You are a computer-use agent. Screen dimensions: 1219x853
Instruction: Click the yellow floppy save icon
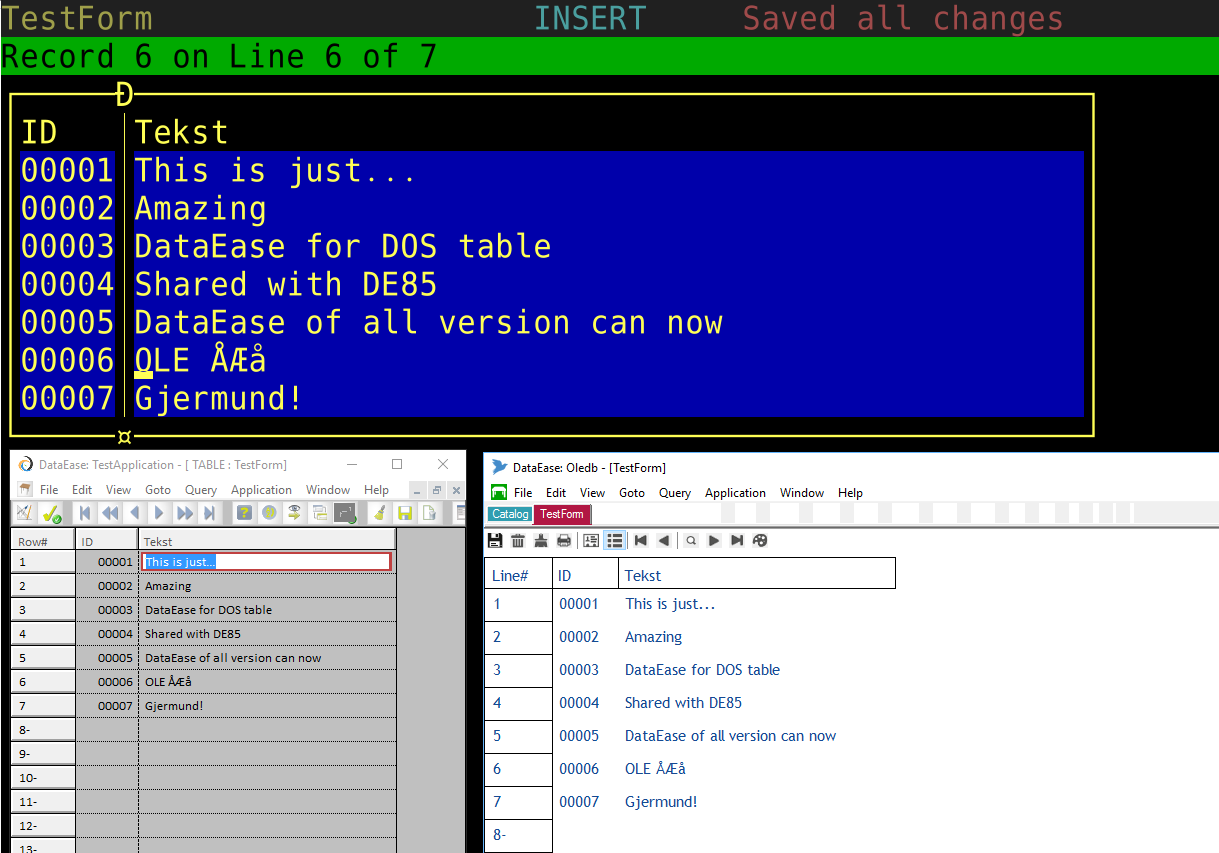pos(405,513)
